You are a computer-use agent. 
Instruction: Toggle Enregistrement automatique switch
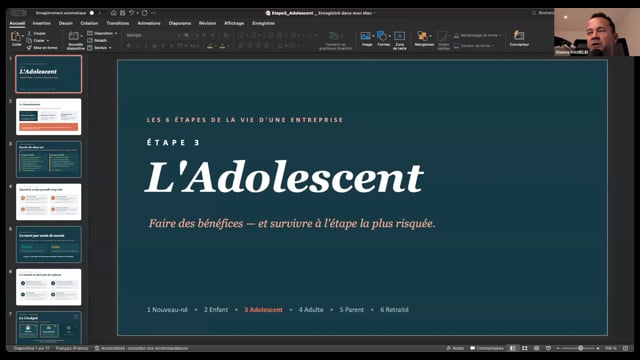(x=93, y=13)
